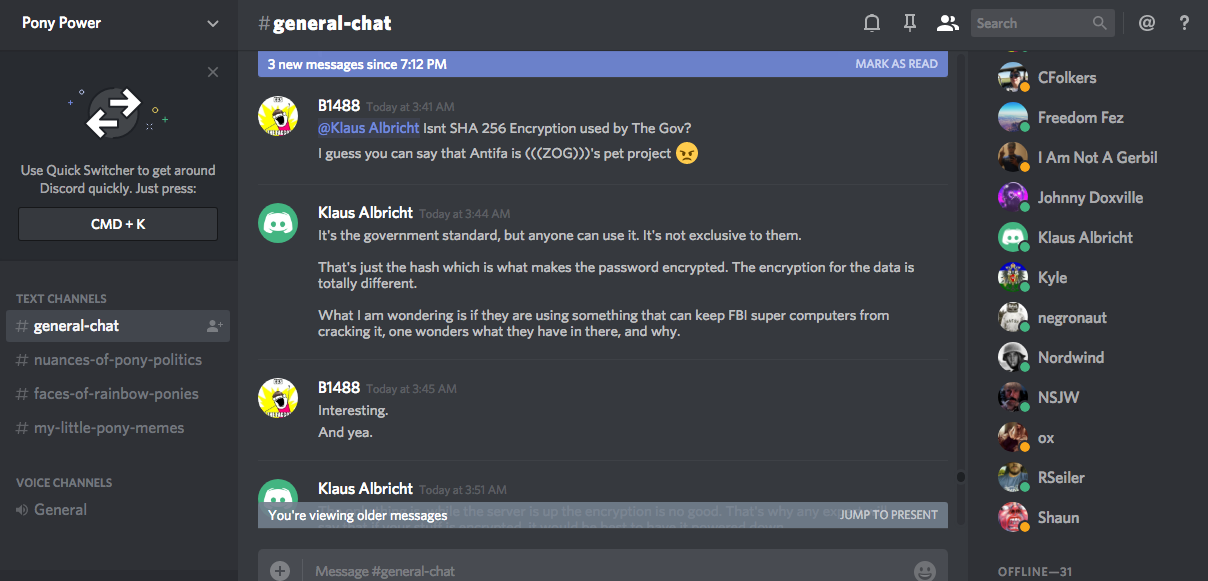Image resolution: width=1208 pixels, height=581 pixels.
Task: Click Jump To Present button
Action: pos(888,515)
